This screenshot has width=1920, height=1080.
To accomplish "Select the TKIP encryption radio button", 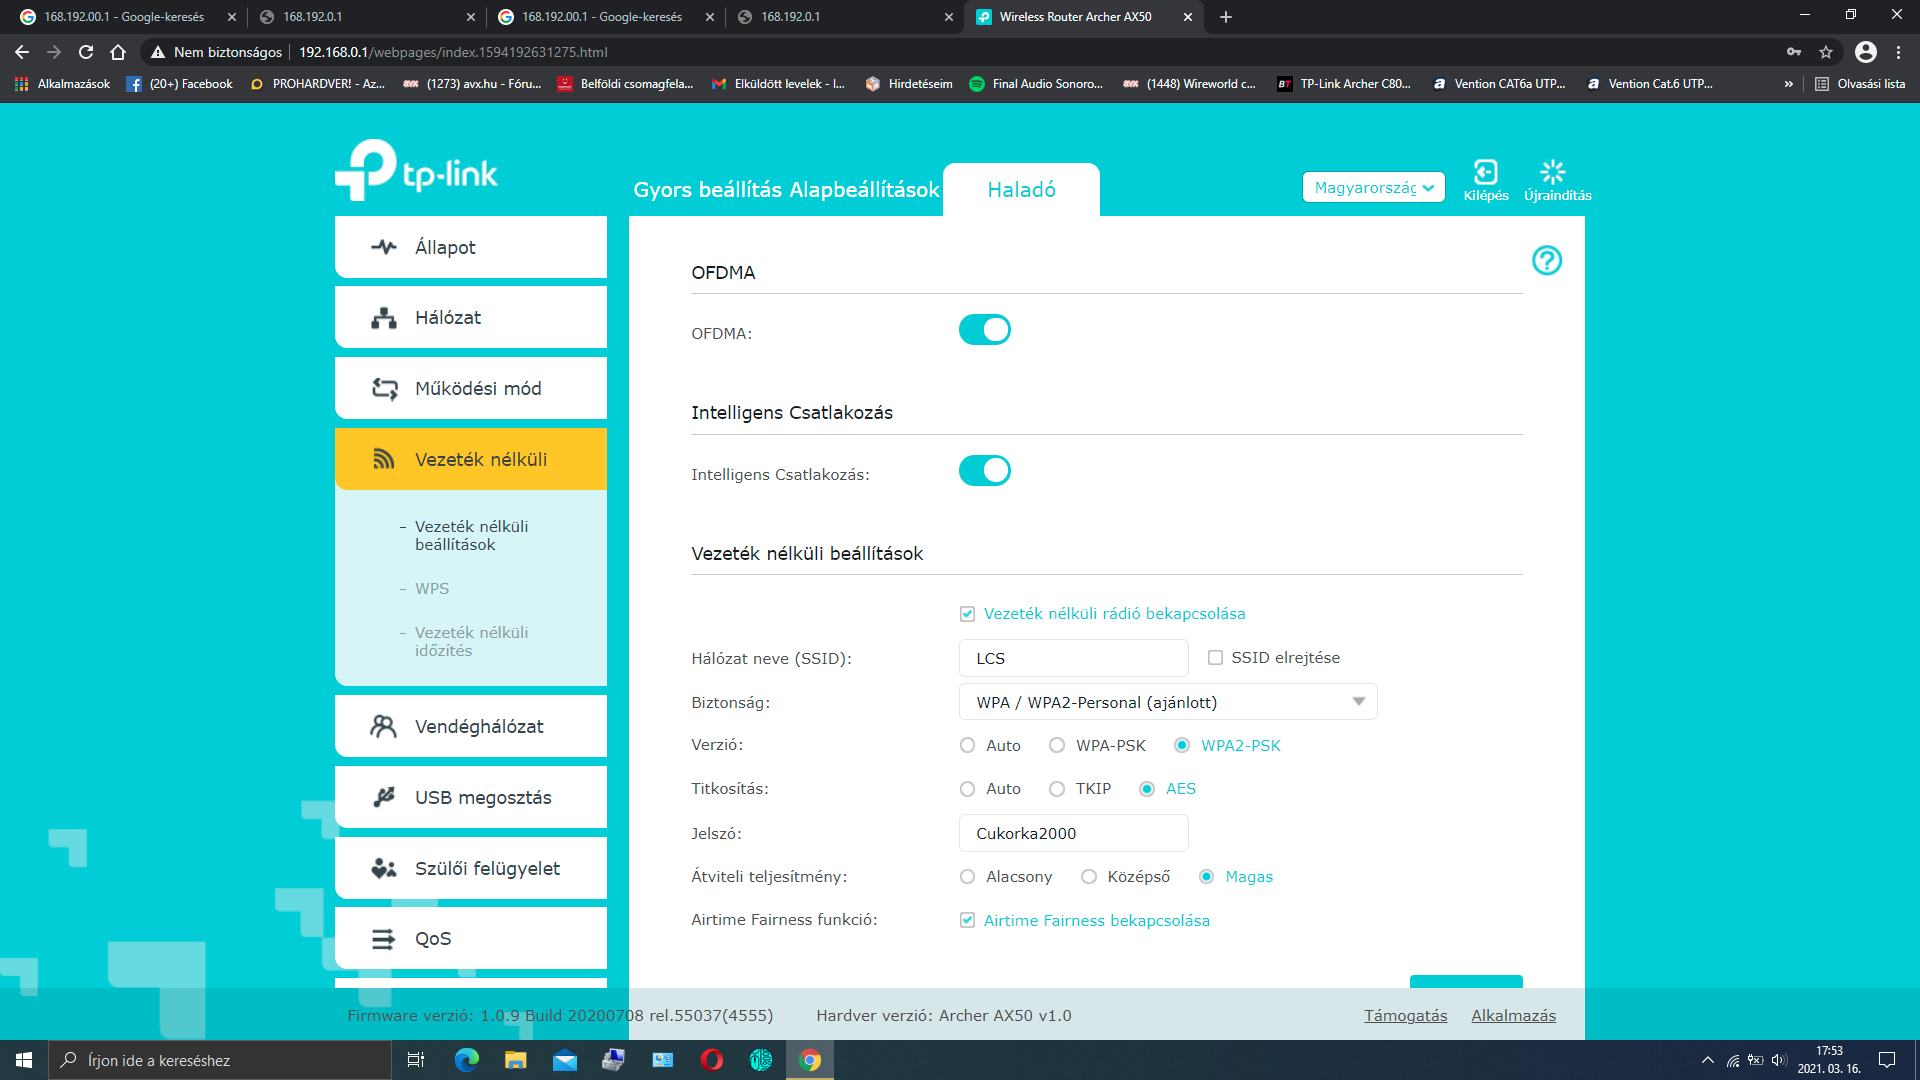I will click(1057, 789).
